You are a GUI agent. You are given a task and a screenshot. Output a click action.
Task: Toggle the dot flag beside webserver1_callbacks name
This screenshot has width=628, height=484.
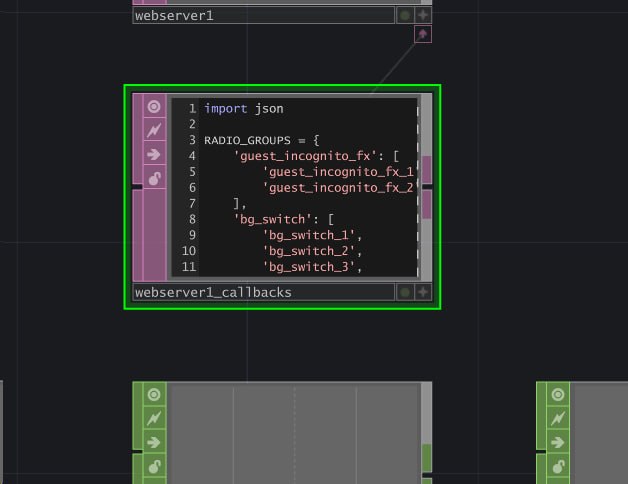(x=405, y=292)
